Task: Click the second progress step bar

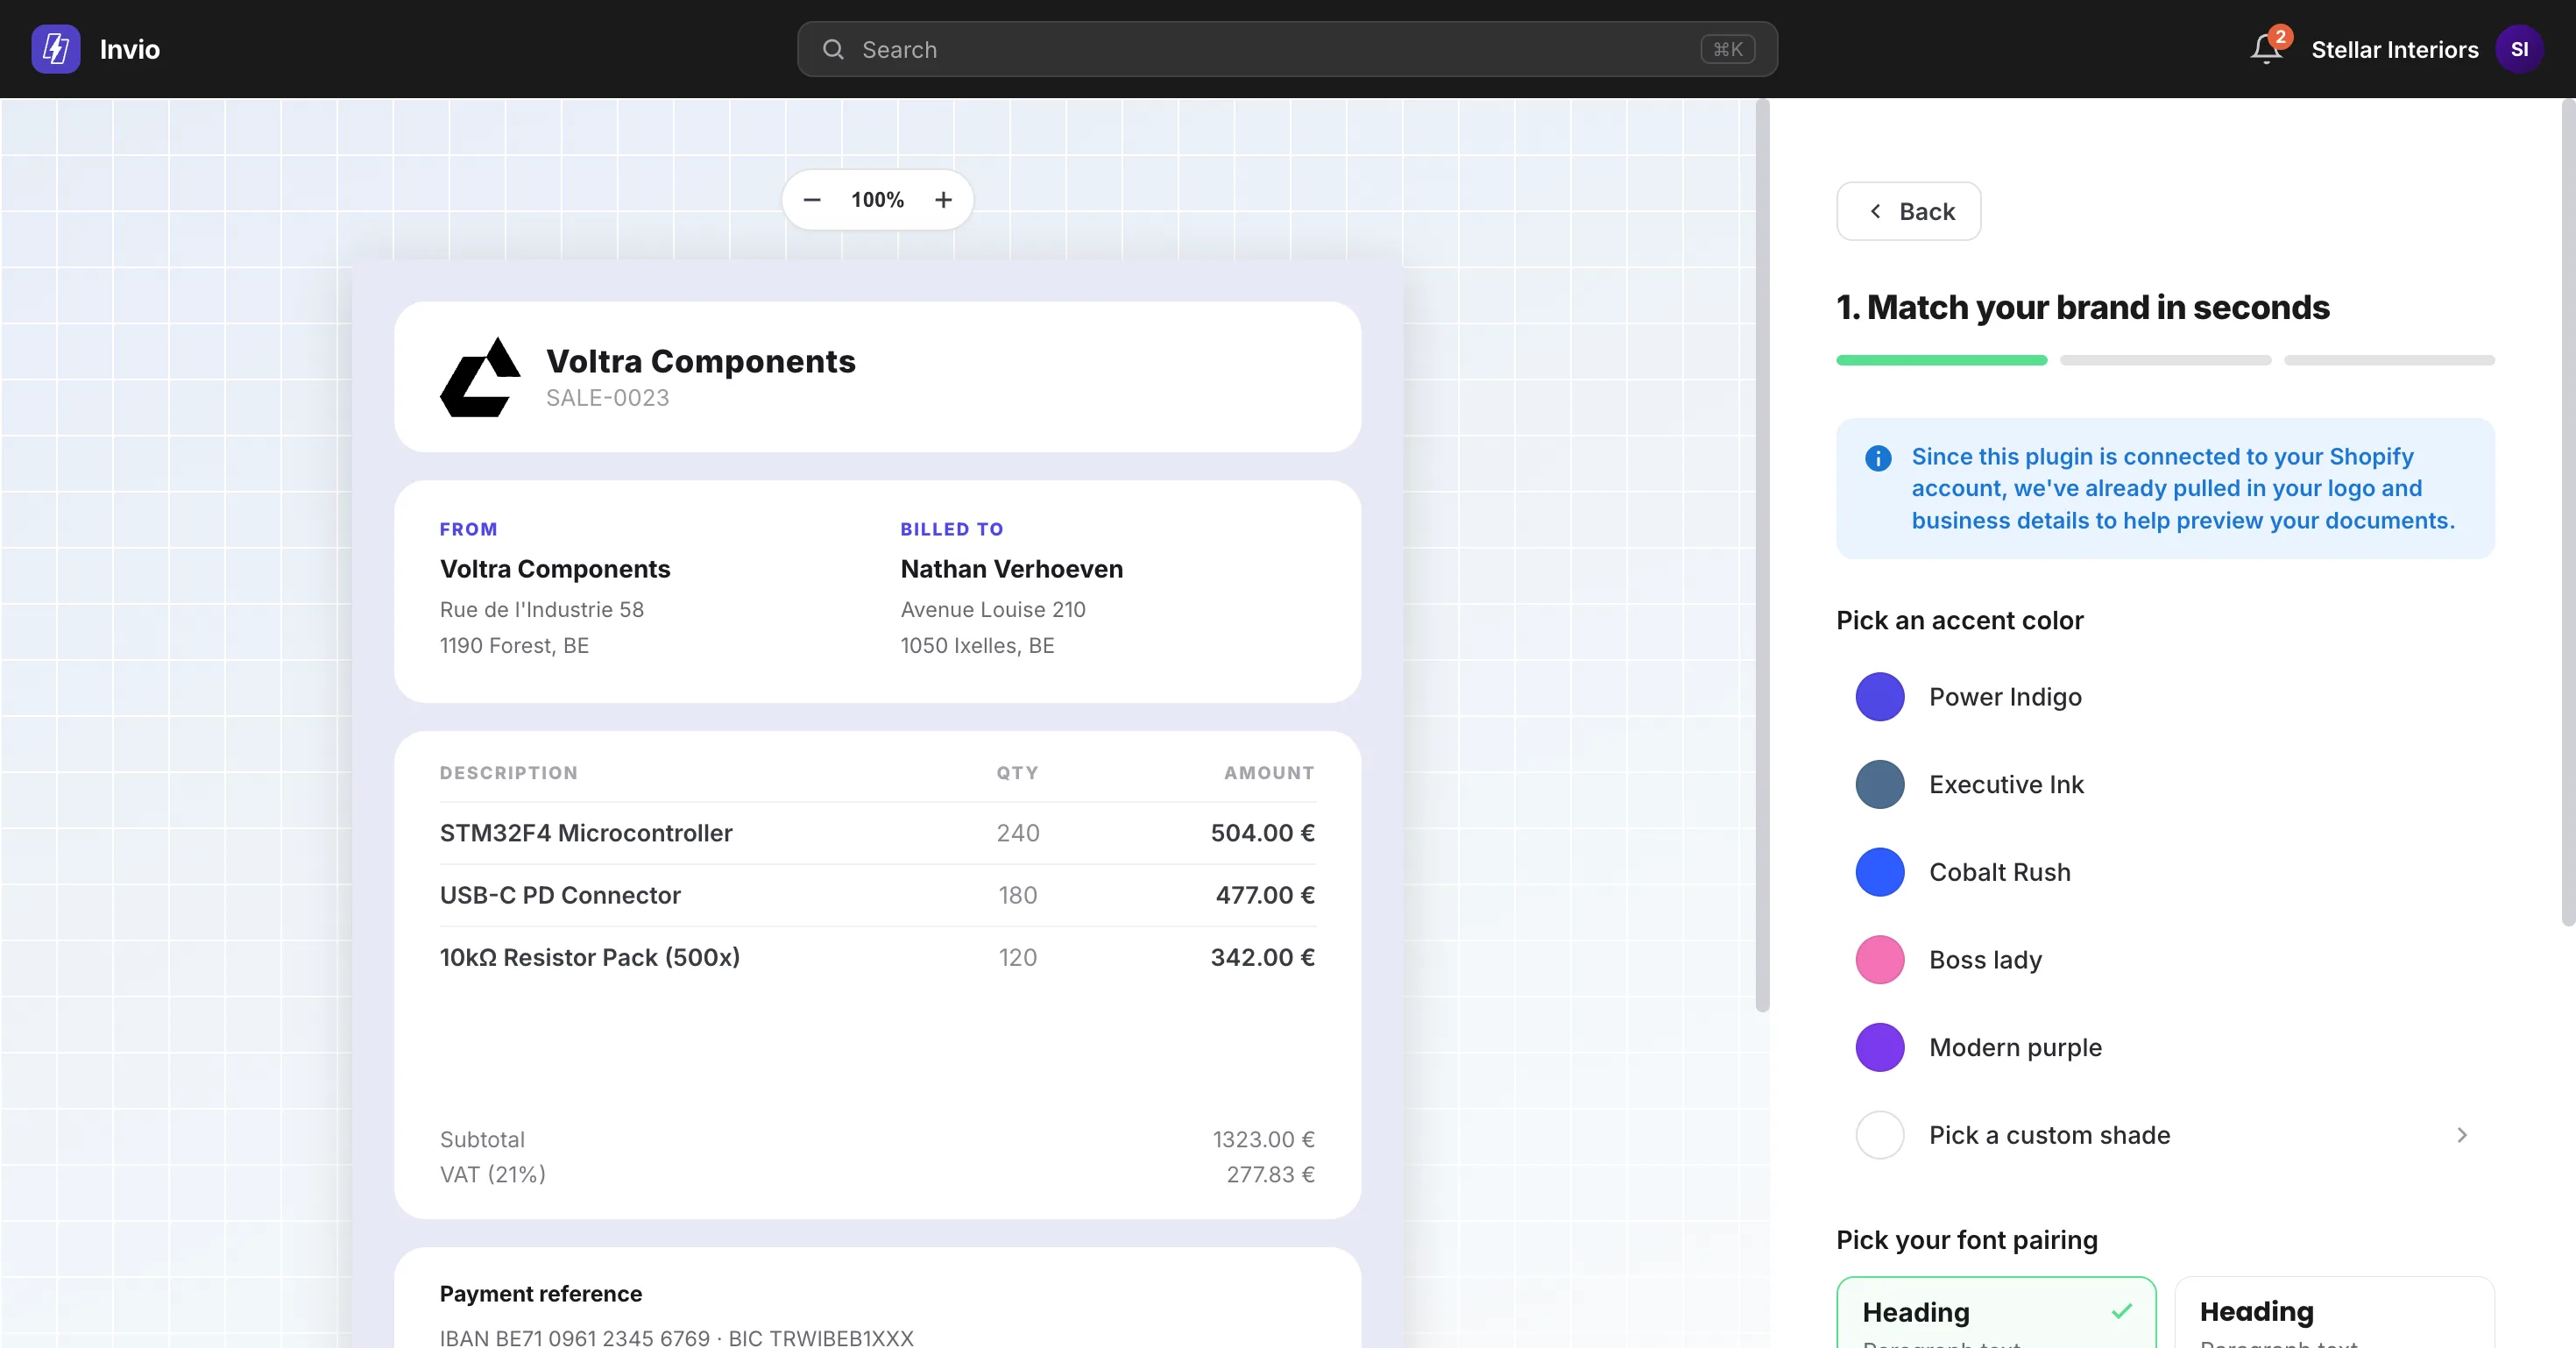Action: tap(2166, 360)
